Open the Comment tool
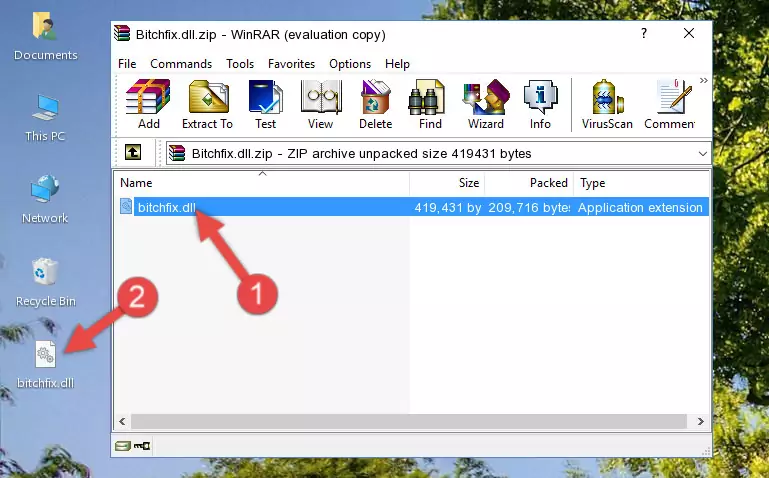 (670, 104)
